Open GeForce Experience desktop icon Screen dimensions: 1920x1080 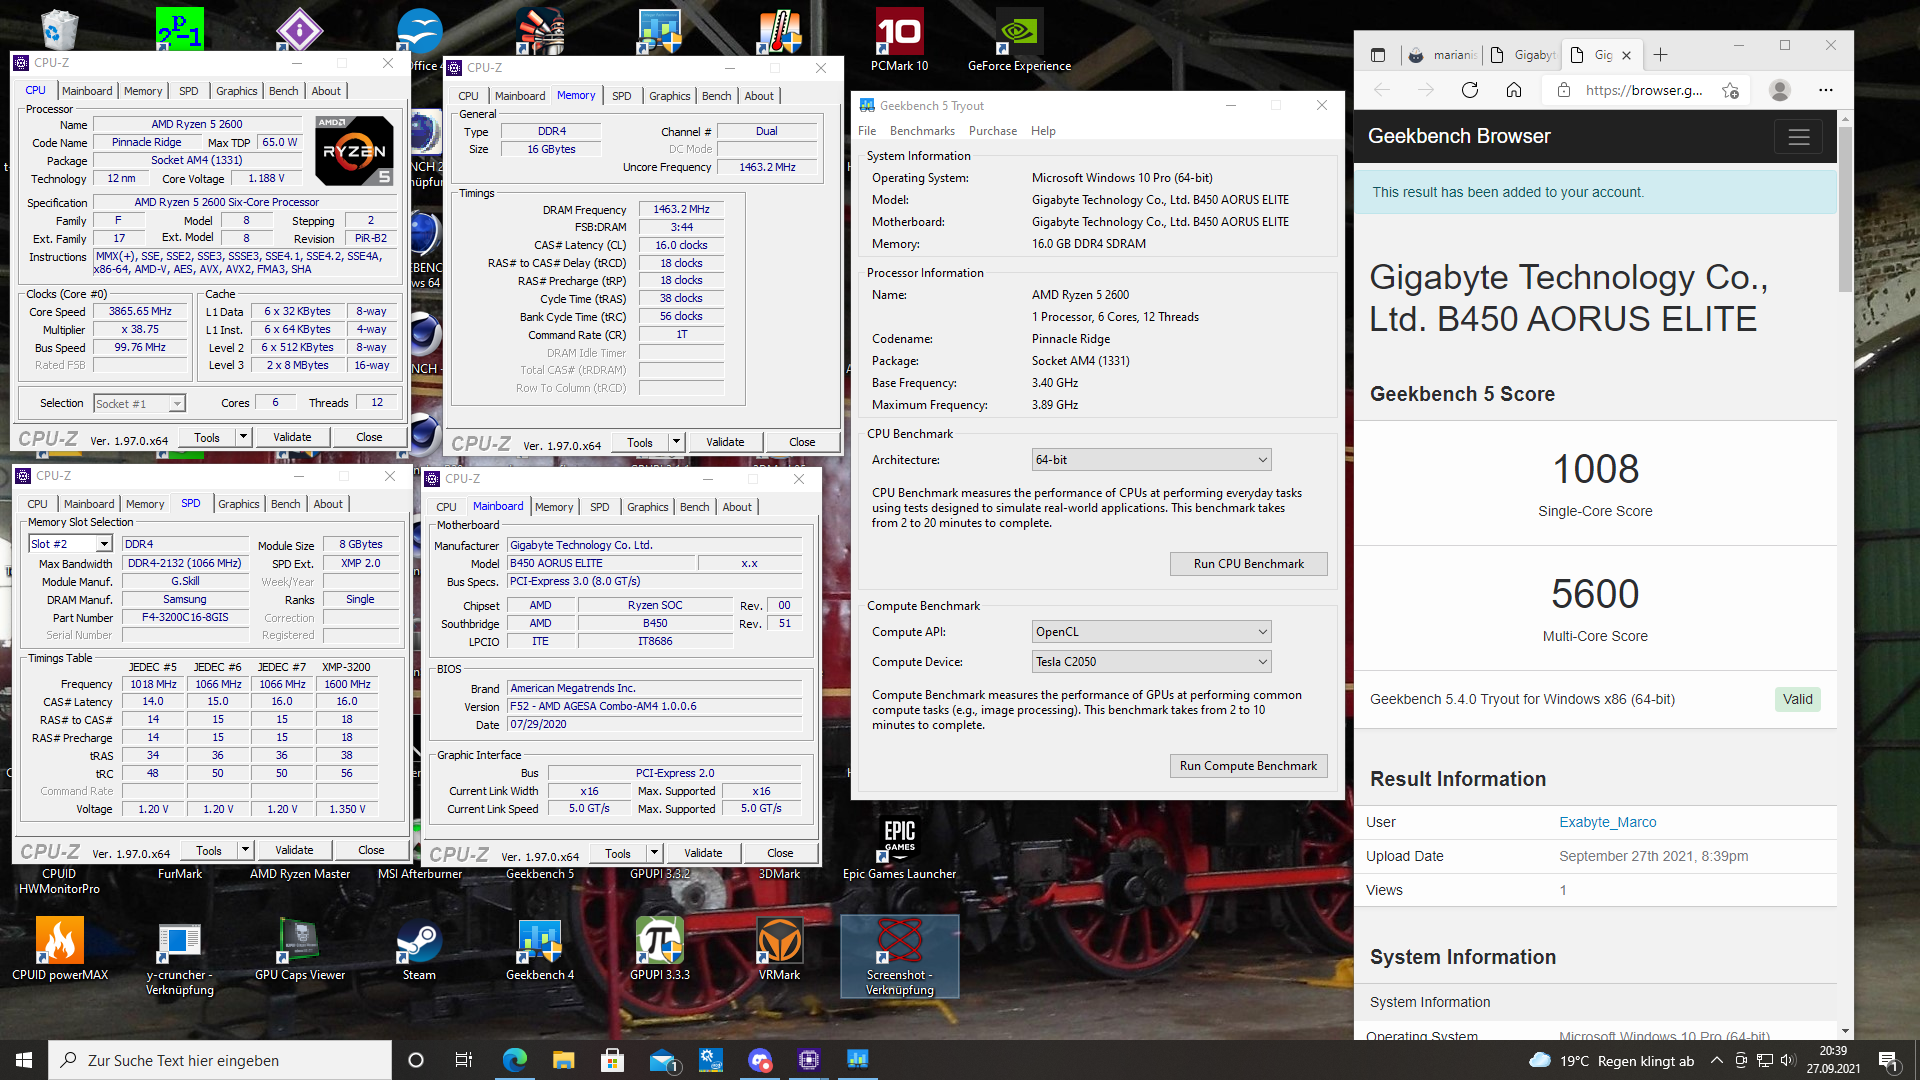click(x=1019, y=40)
